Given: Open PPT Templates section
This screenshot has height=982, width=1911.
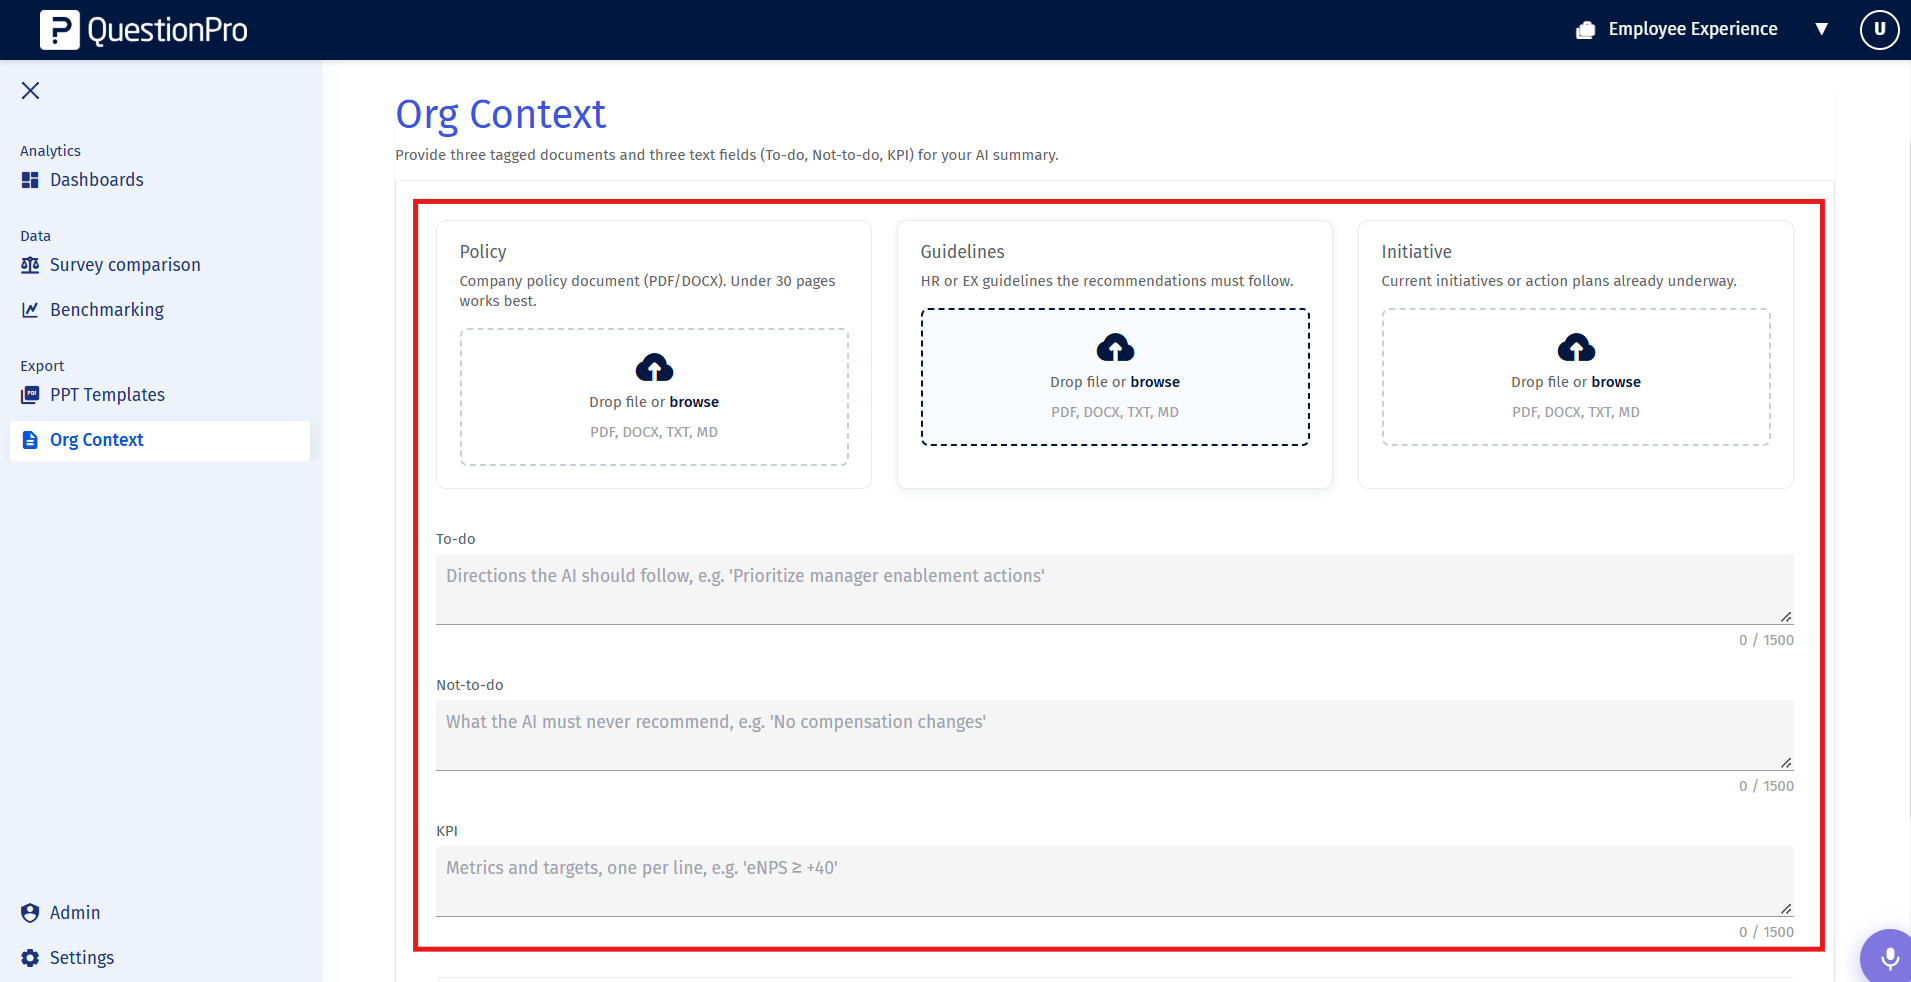Looking at the screenshot, I should [107, 395].
